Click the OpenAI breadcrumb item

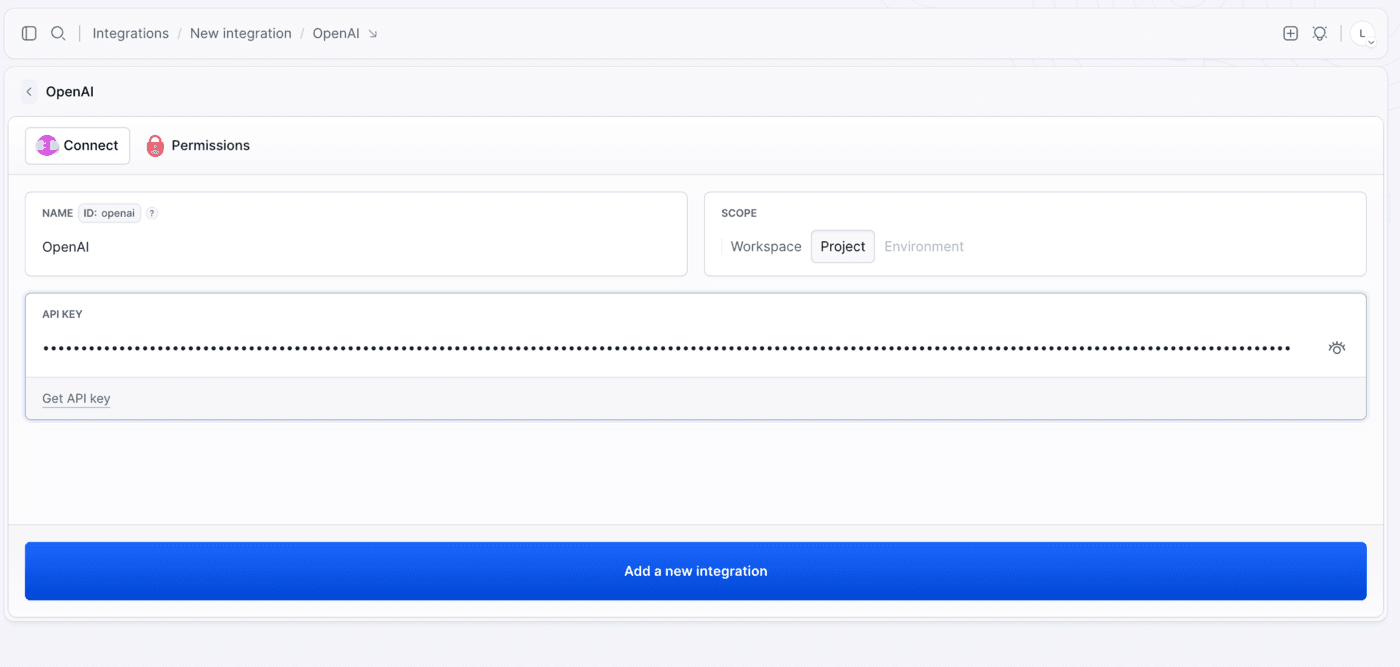(336, 33)
